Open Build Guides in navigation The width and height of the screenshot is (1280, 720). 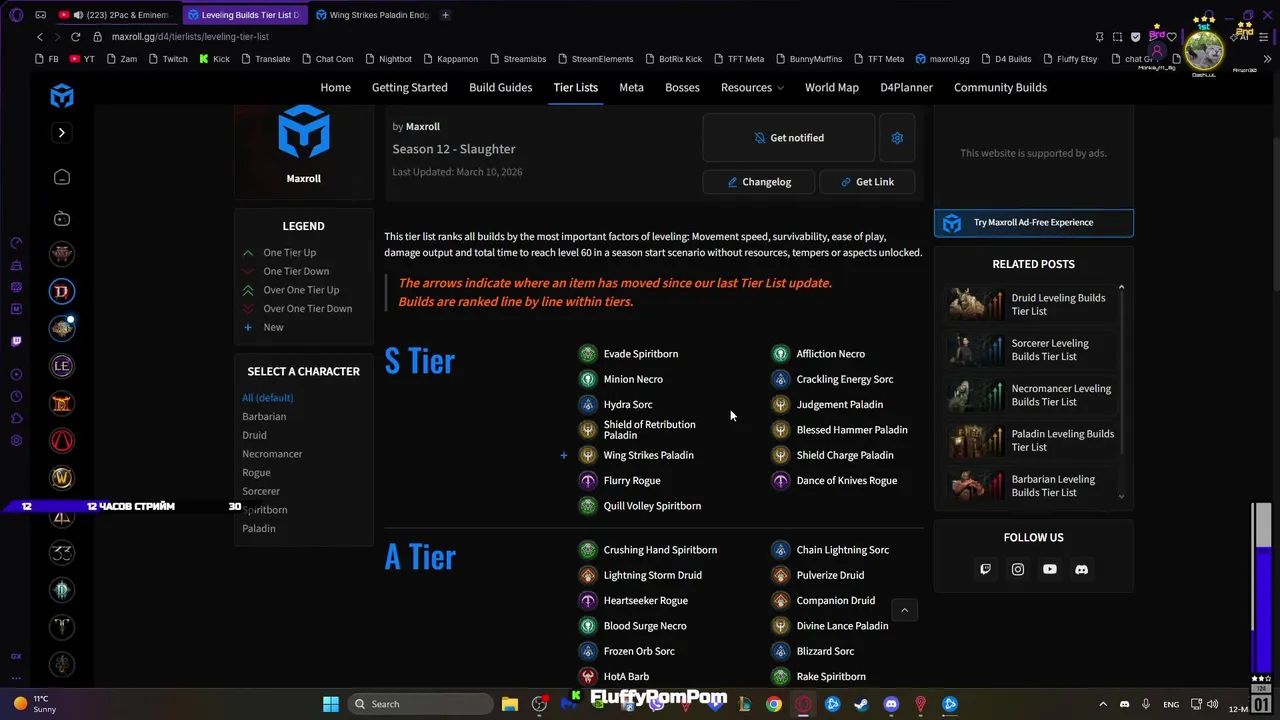[x=501, y=87]
